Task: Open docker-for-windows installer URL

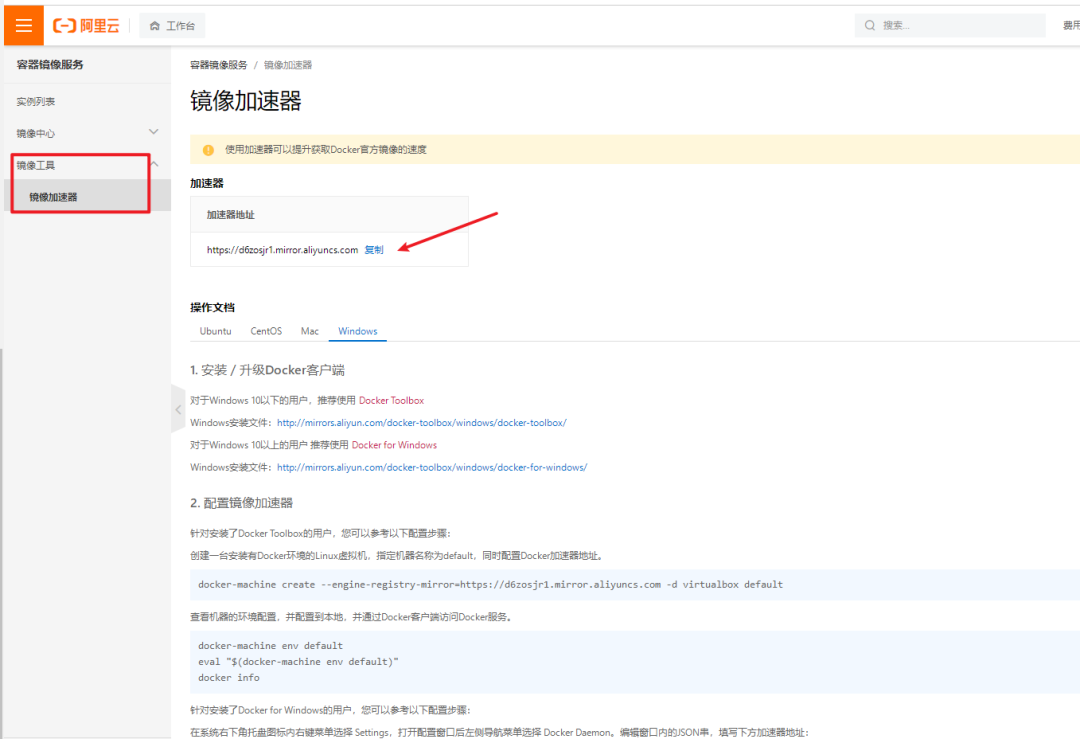Action: (x=432, y=467)
